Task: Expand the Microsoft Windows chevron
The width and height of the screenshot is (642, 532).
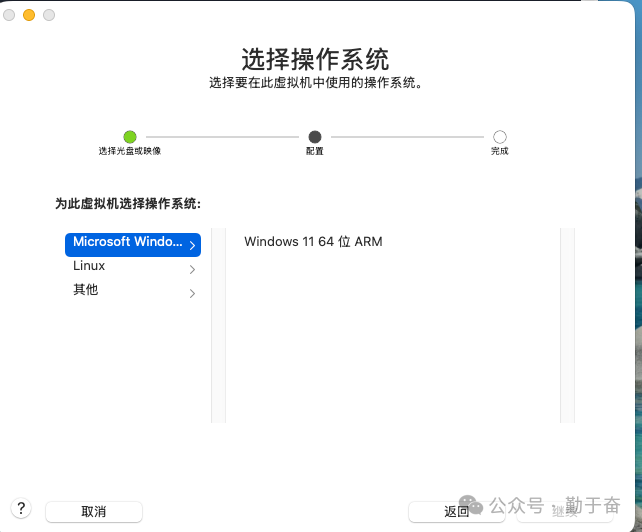Action: (192, 245)
